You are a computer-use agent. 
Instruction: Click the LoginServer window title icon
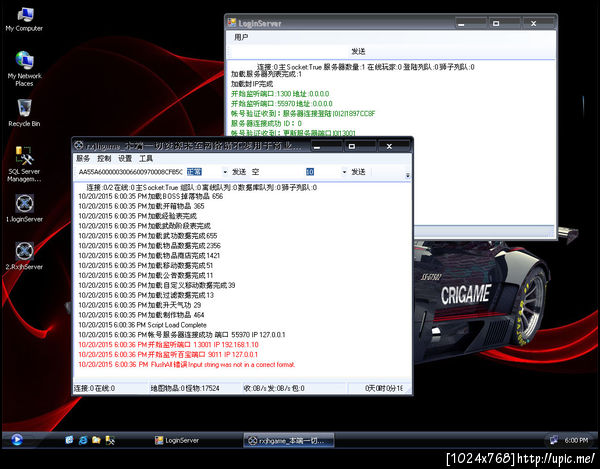[x=232, y=23]
